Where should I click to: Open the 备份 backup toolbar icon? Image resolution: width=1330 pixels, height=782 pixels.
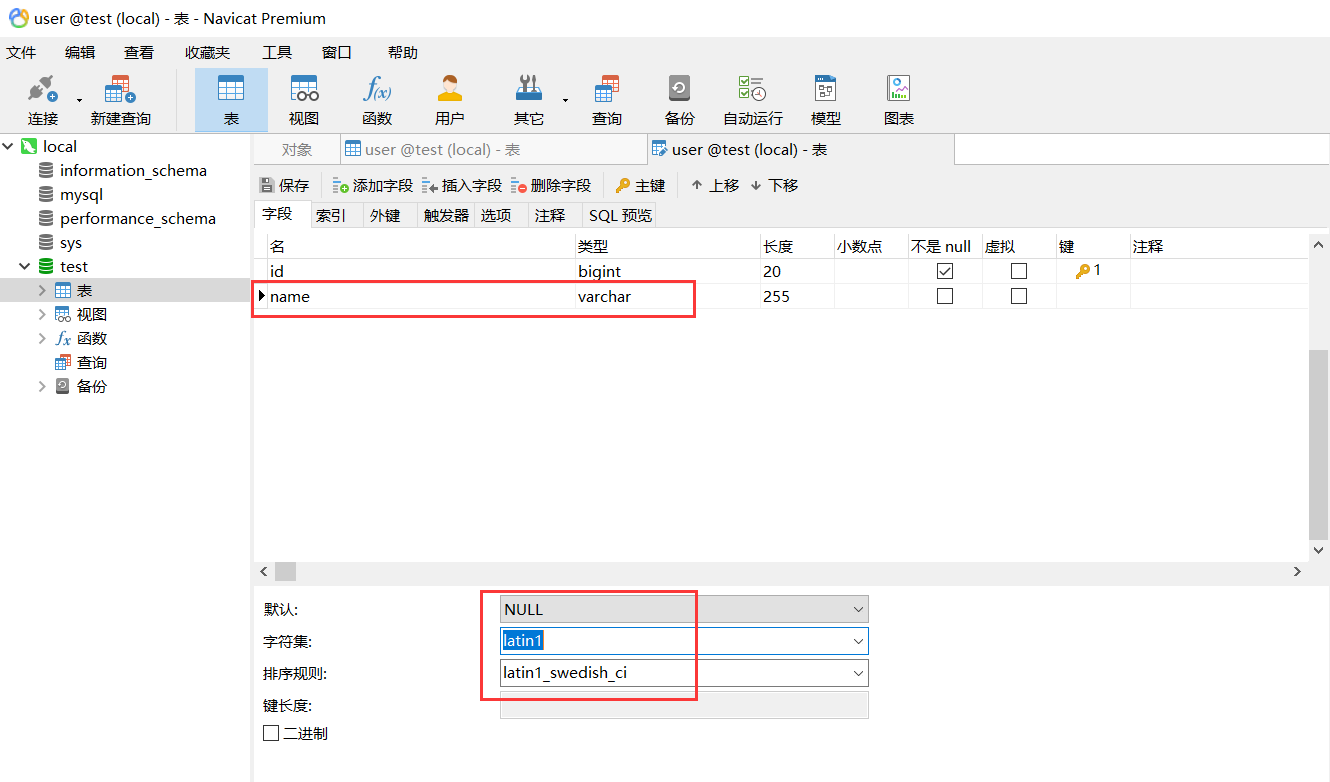pyautogui.click(x=679, y=100)
